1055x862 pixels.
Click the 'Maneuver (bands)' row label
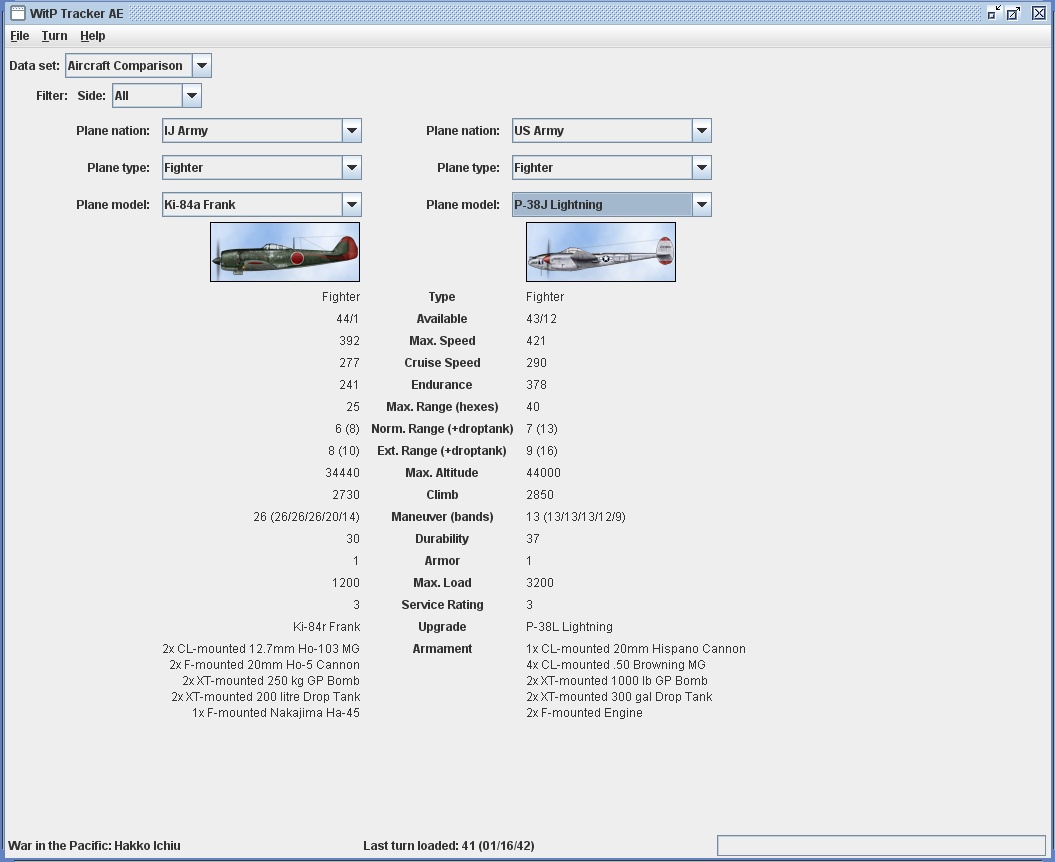pyautogui.click(x=442, y=517)
